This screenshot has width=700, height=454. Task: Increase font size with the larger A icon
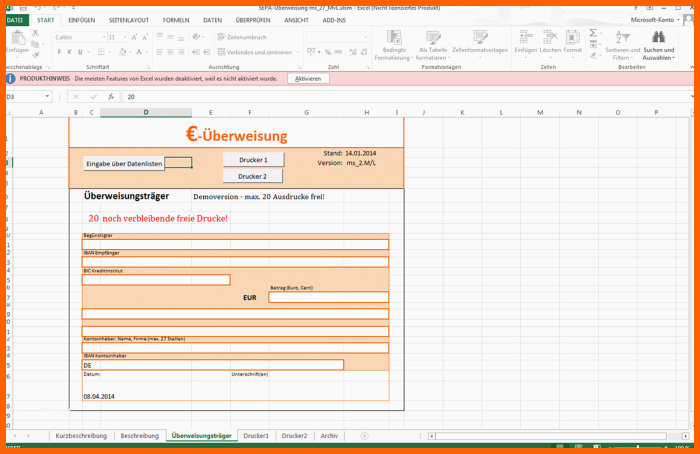click(x=134, y=37)
